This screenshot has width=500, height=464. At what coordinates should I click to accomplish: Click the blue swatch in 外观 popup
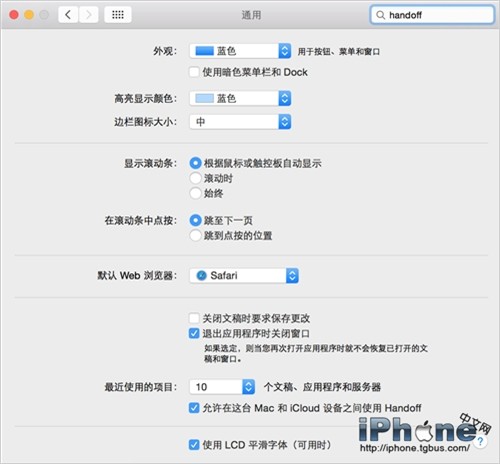(x=204, y=51)
